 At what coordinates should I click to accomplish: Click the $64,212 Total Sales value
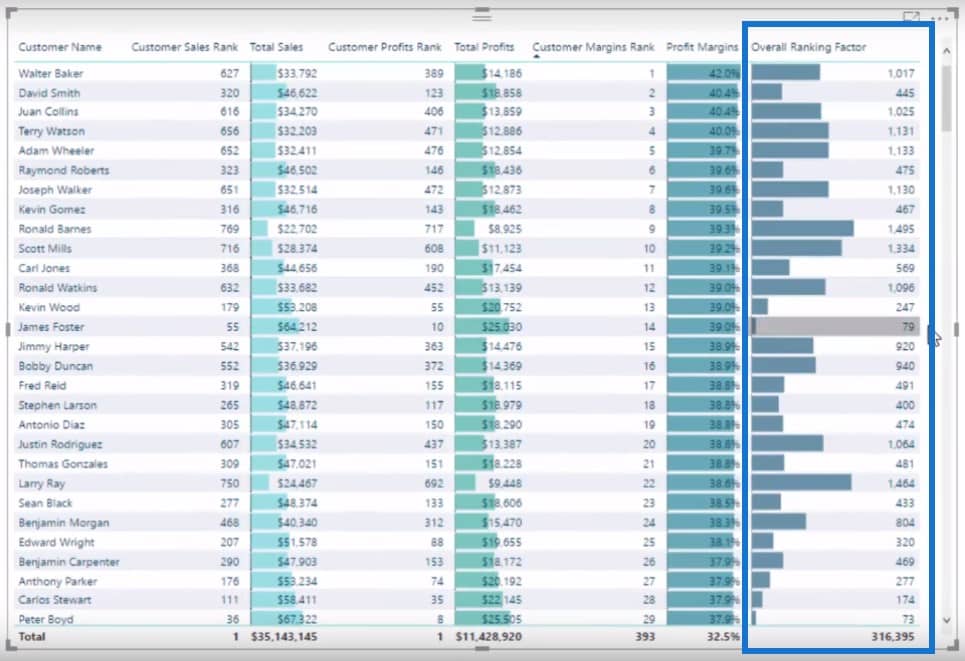coord(297,327)
